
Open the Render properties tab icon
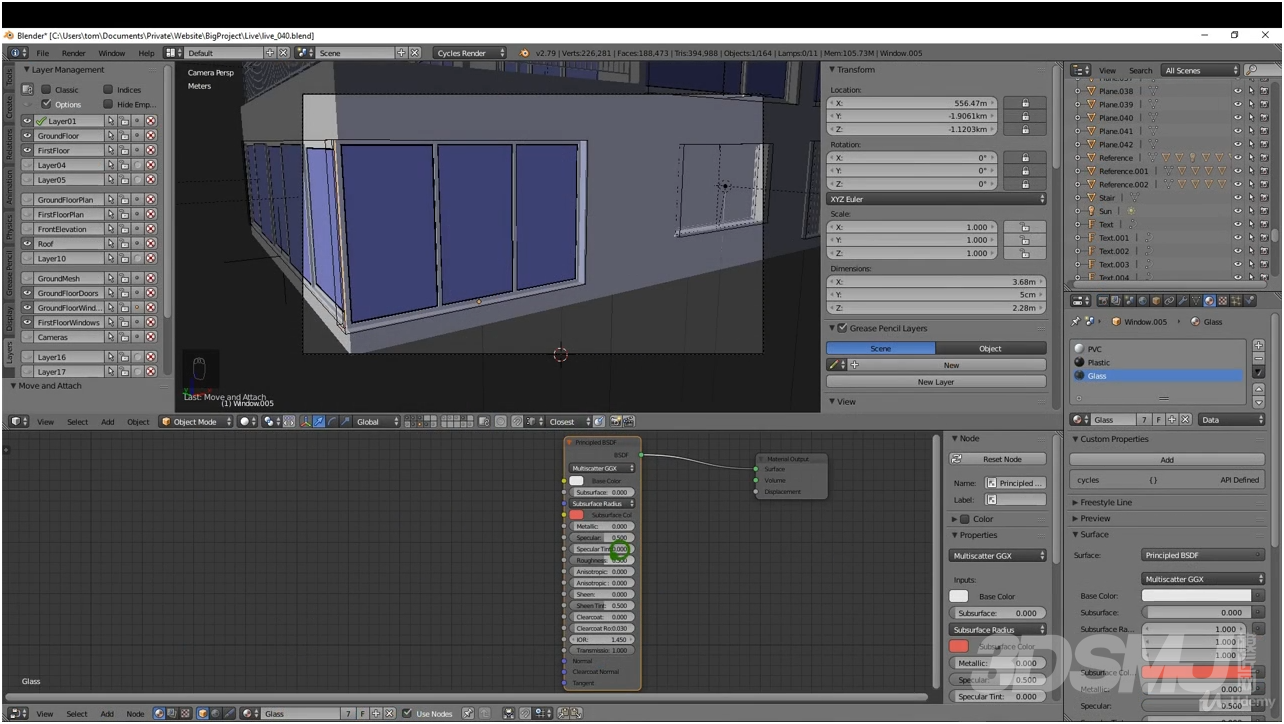tap(1103, 300)
